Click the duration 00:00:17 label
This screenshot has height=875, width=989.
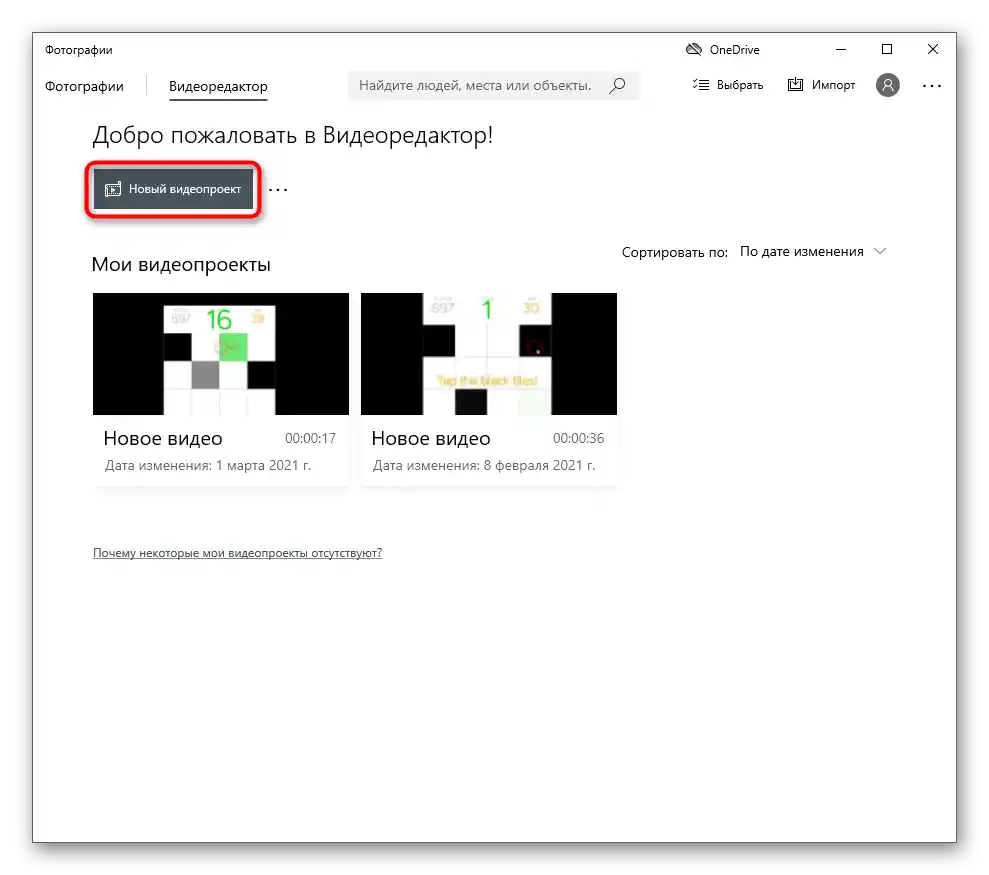click(x=310, y=438)
